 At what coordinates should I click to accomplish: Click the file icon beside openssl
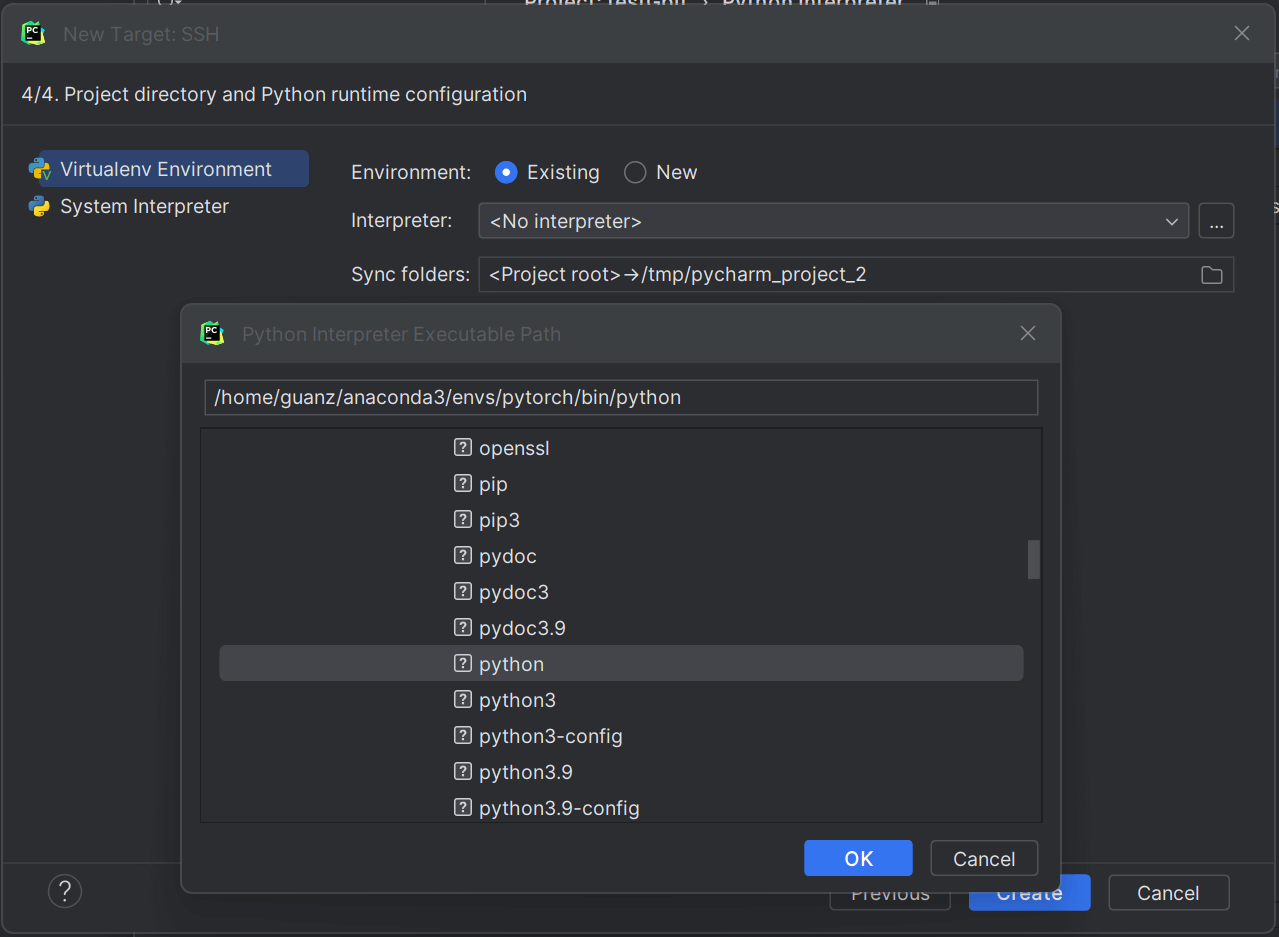pyautogui.click(x=463, y=447)
